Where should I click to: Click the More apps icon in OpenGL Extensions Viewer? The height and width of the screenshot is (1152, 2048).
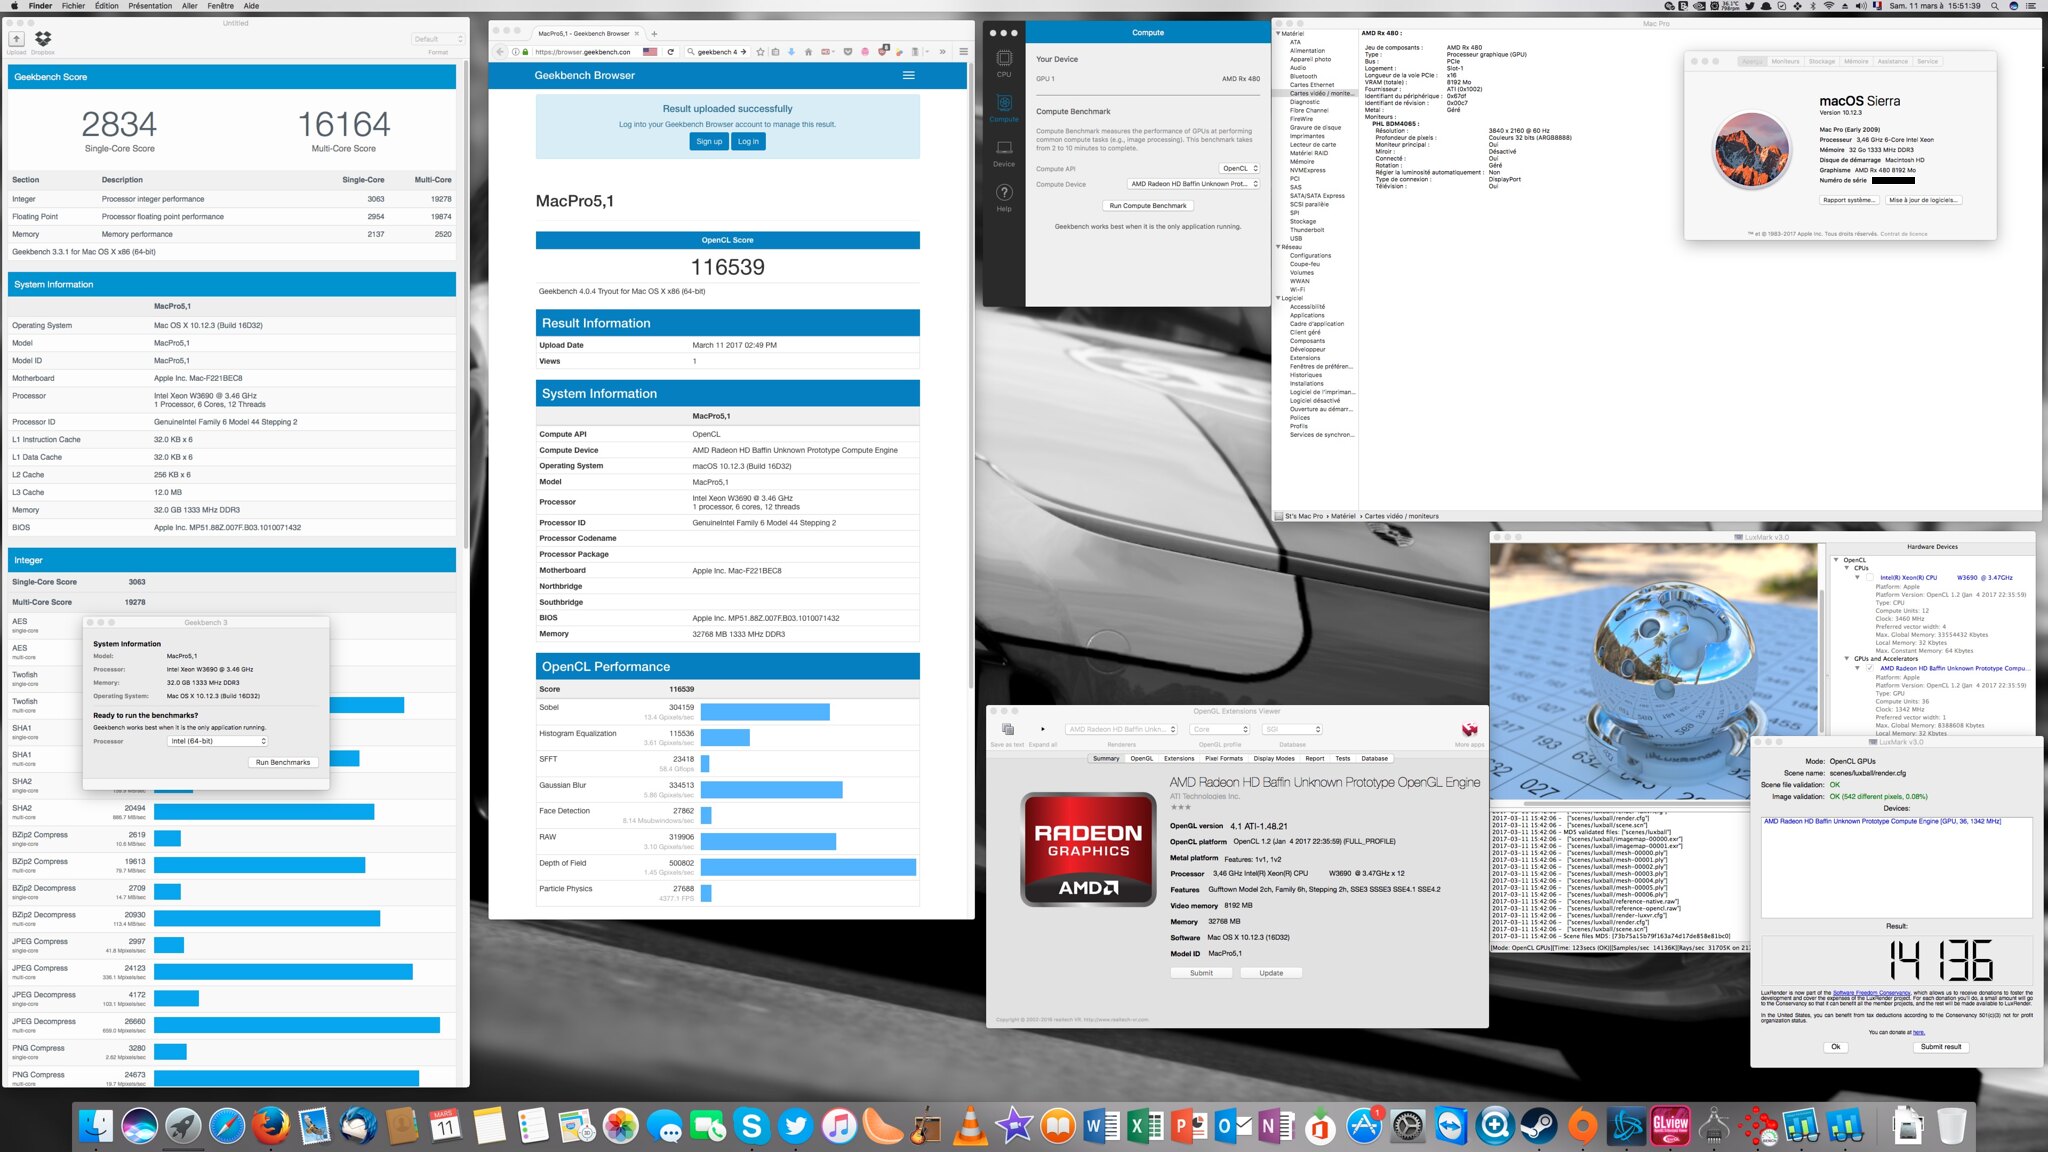pyautogui.click(x=1469, y=729)
